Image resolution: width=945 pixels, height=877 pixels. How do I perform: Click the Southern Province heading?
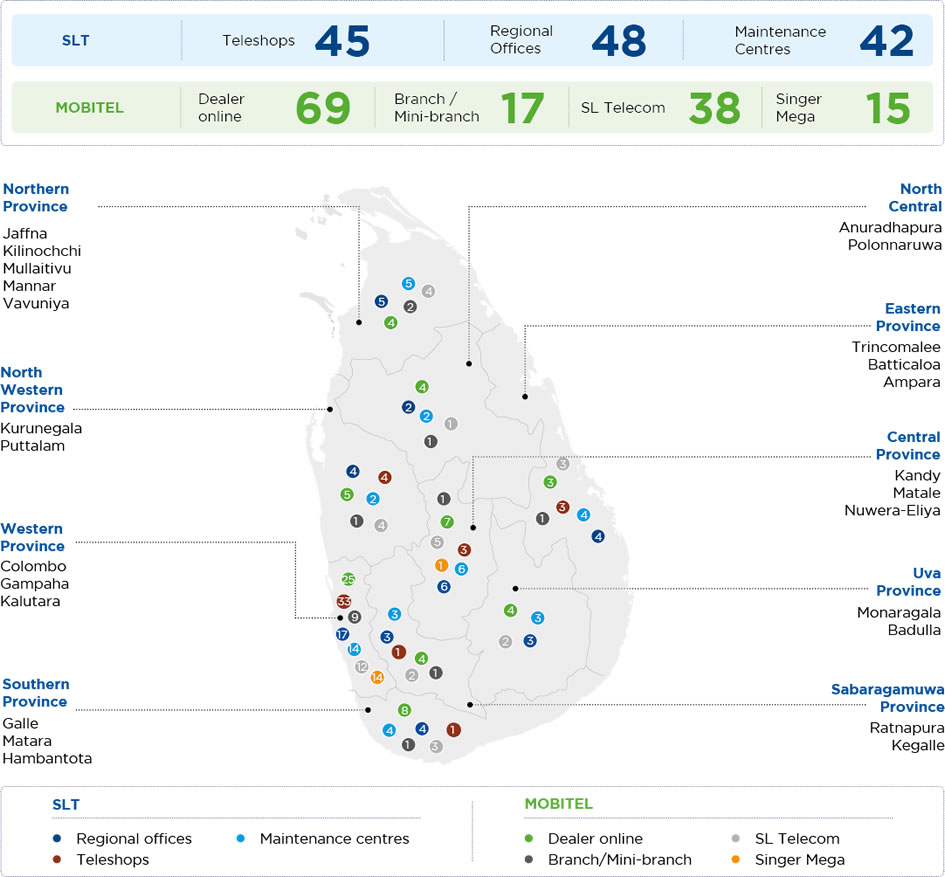coord(36,693)
